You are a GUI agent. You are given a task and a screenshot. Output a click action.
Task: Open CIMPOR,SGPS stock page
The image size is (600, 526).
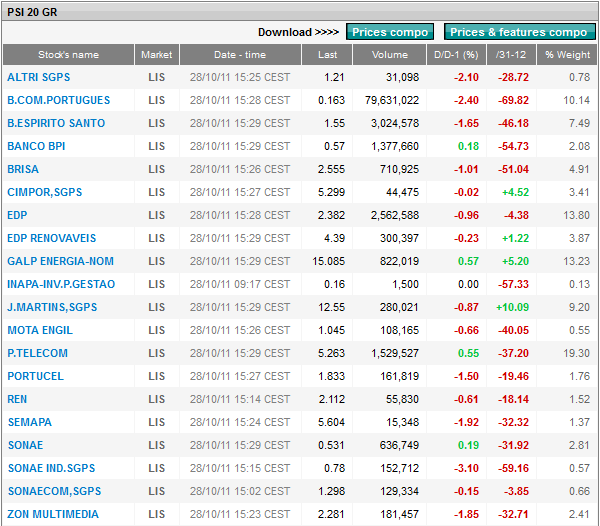click(44, 192)
